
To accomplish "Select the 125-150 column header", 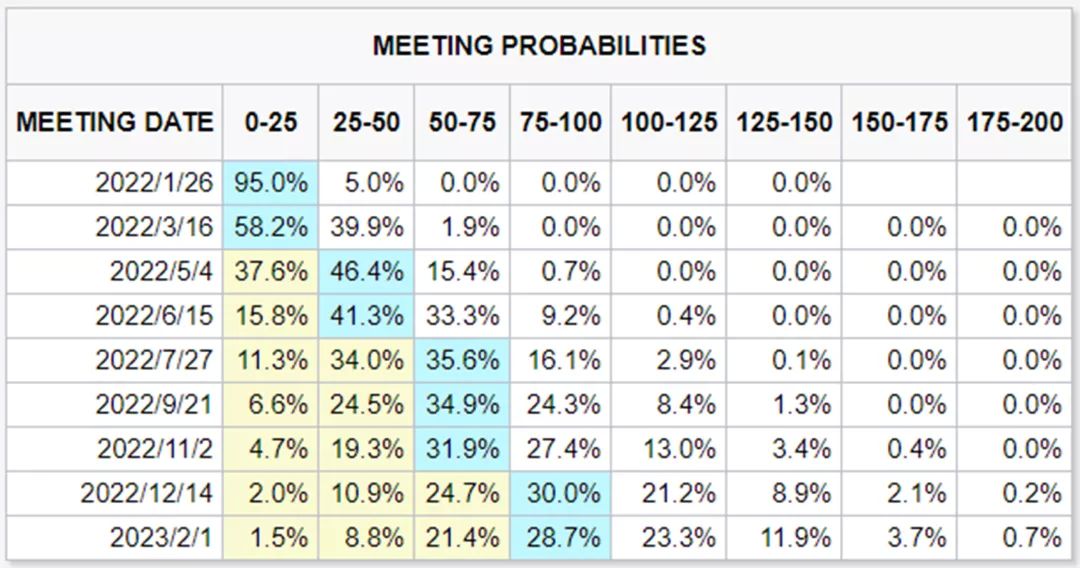I will (x=784, y=123).
